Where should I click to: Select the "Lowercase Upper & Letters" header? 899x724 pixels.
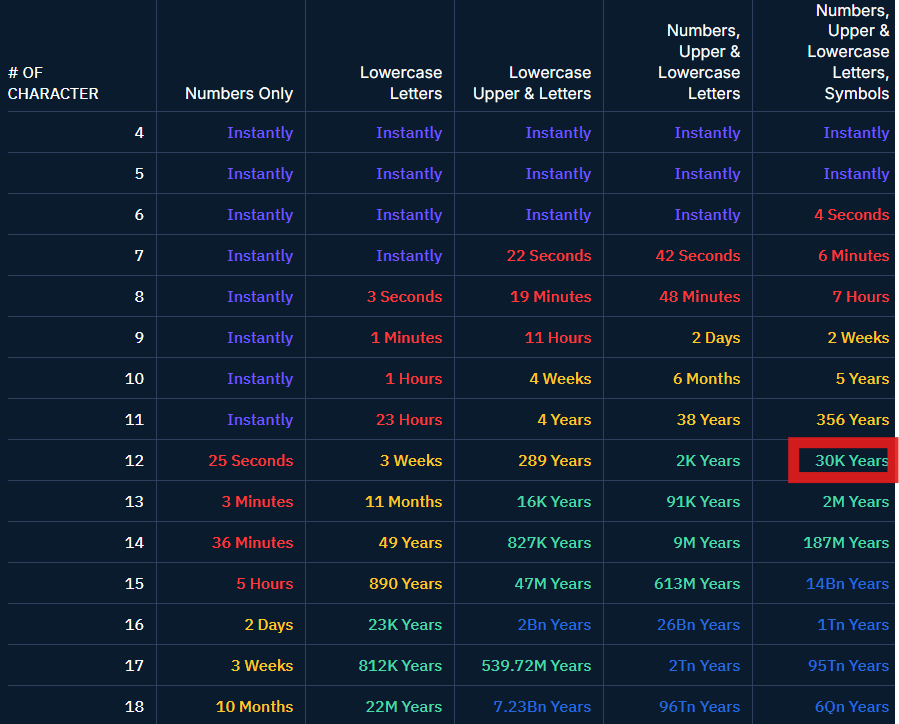coord(532,83)
